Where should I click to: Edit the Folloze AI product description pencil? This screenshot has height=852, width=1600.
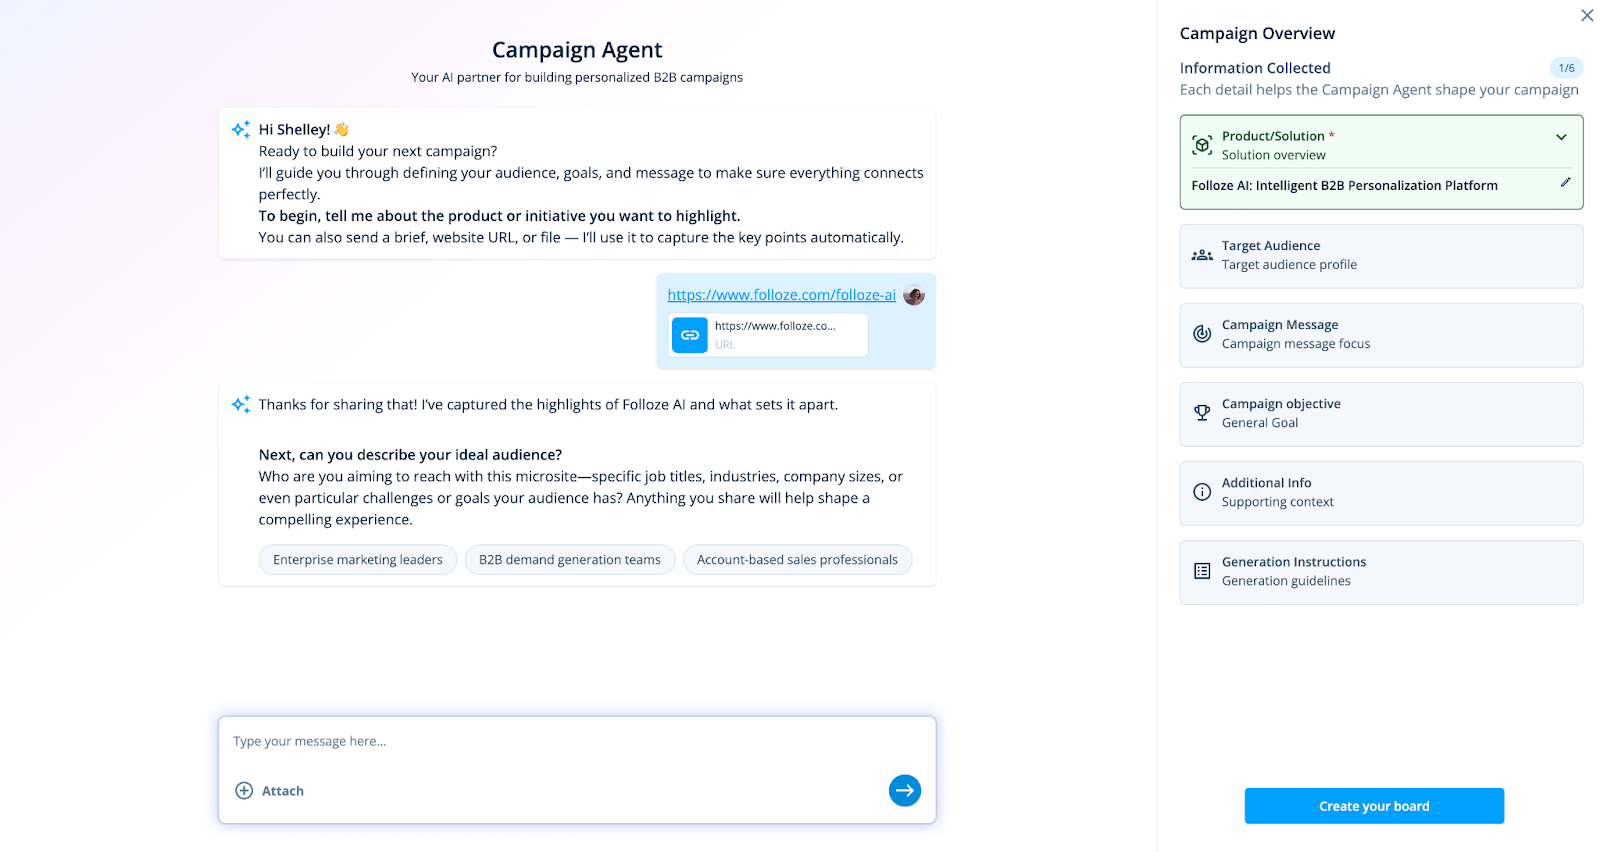point(1565,183)
